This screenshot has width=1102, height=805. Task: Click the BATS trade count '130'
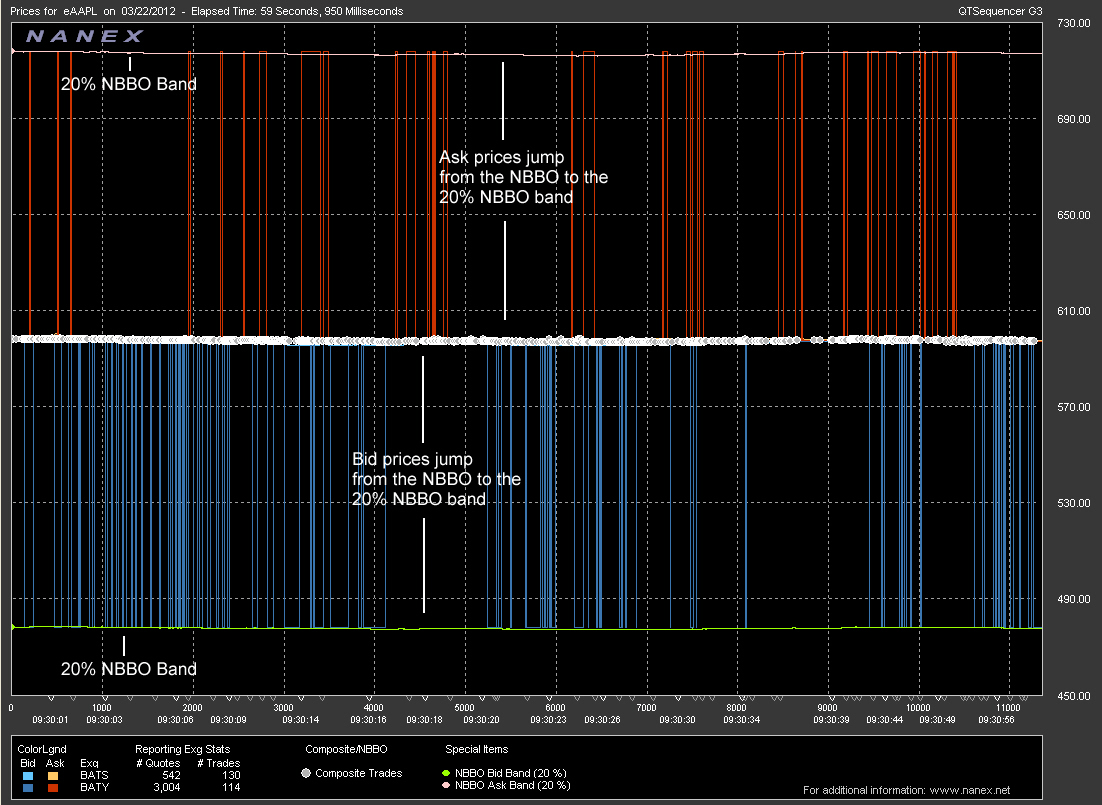231,775
